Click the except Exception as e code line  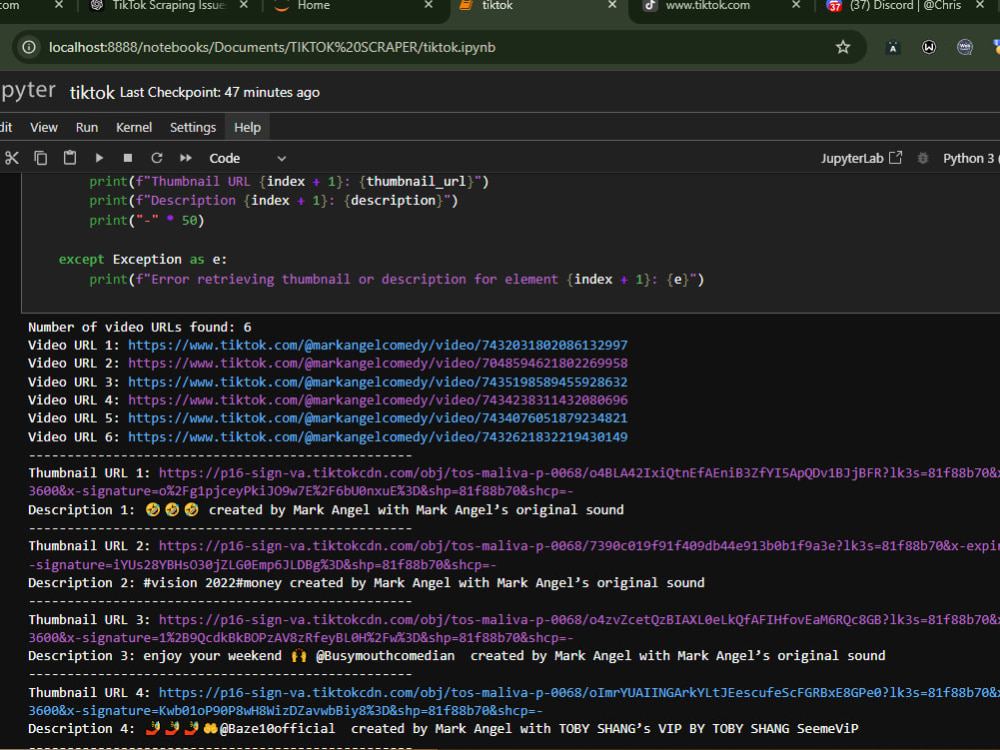point(143,260)
